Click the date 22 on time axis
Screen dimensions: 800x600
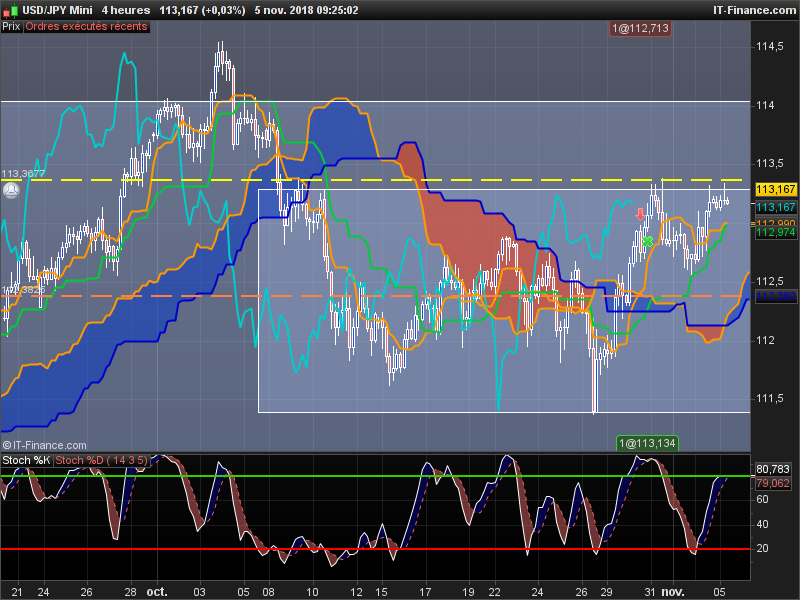tap(495, 592)
